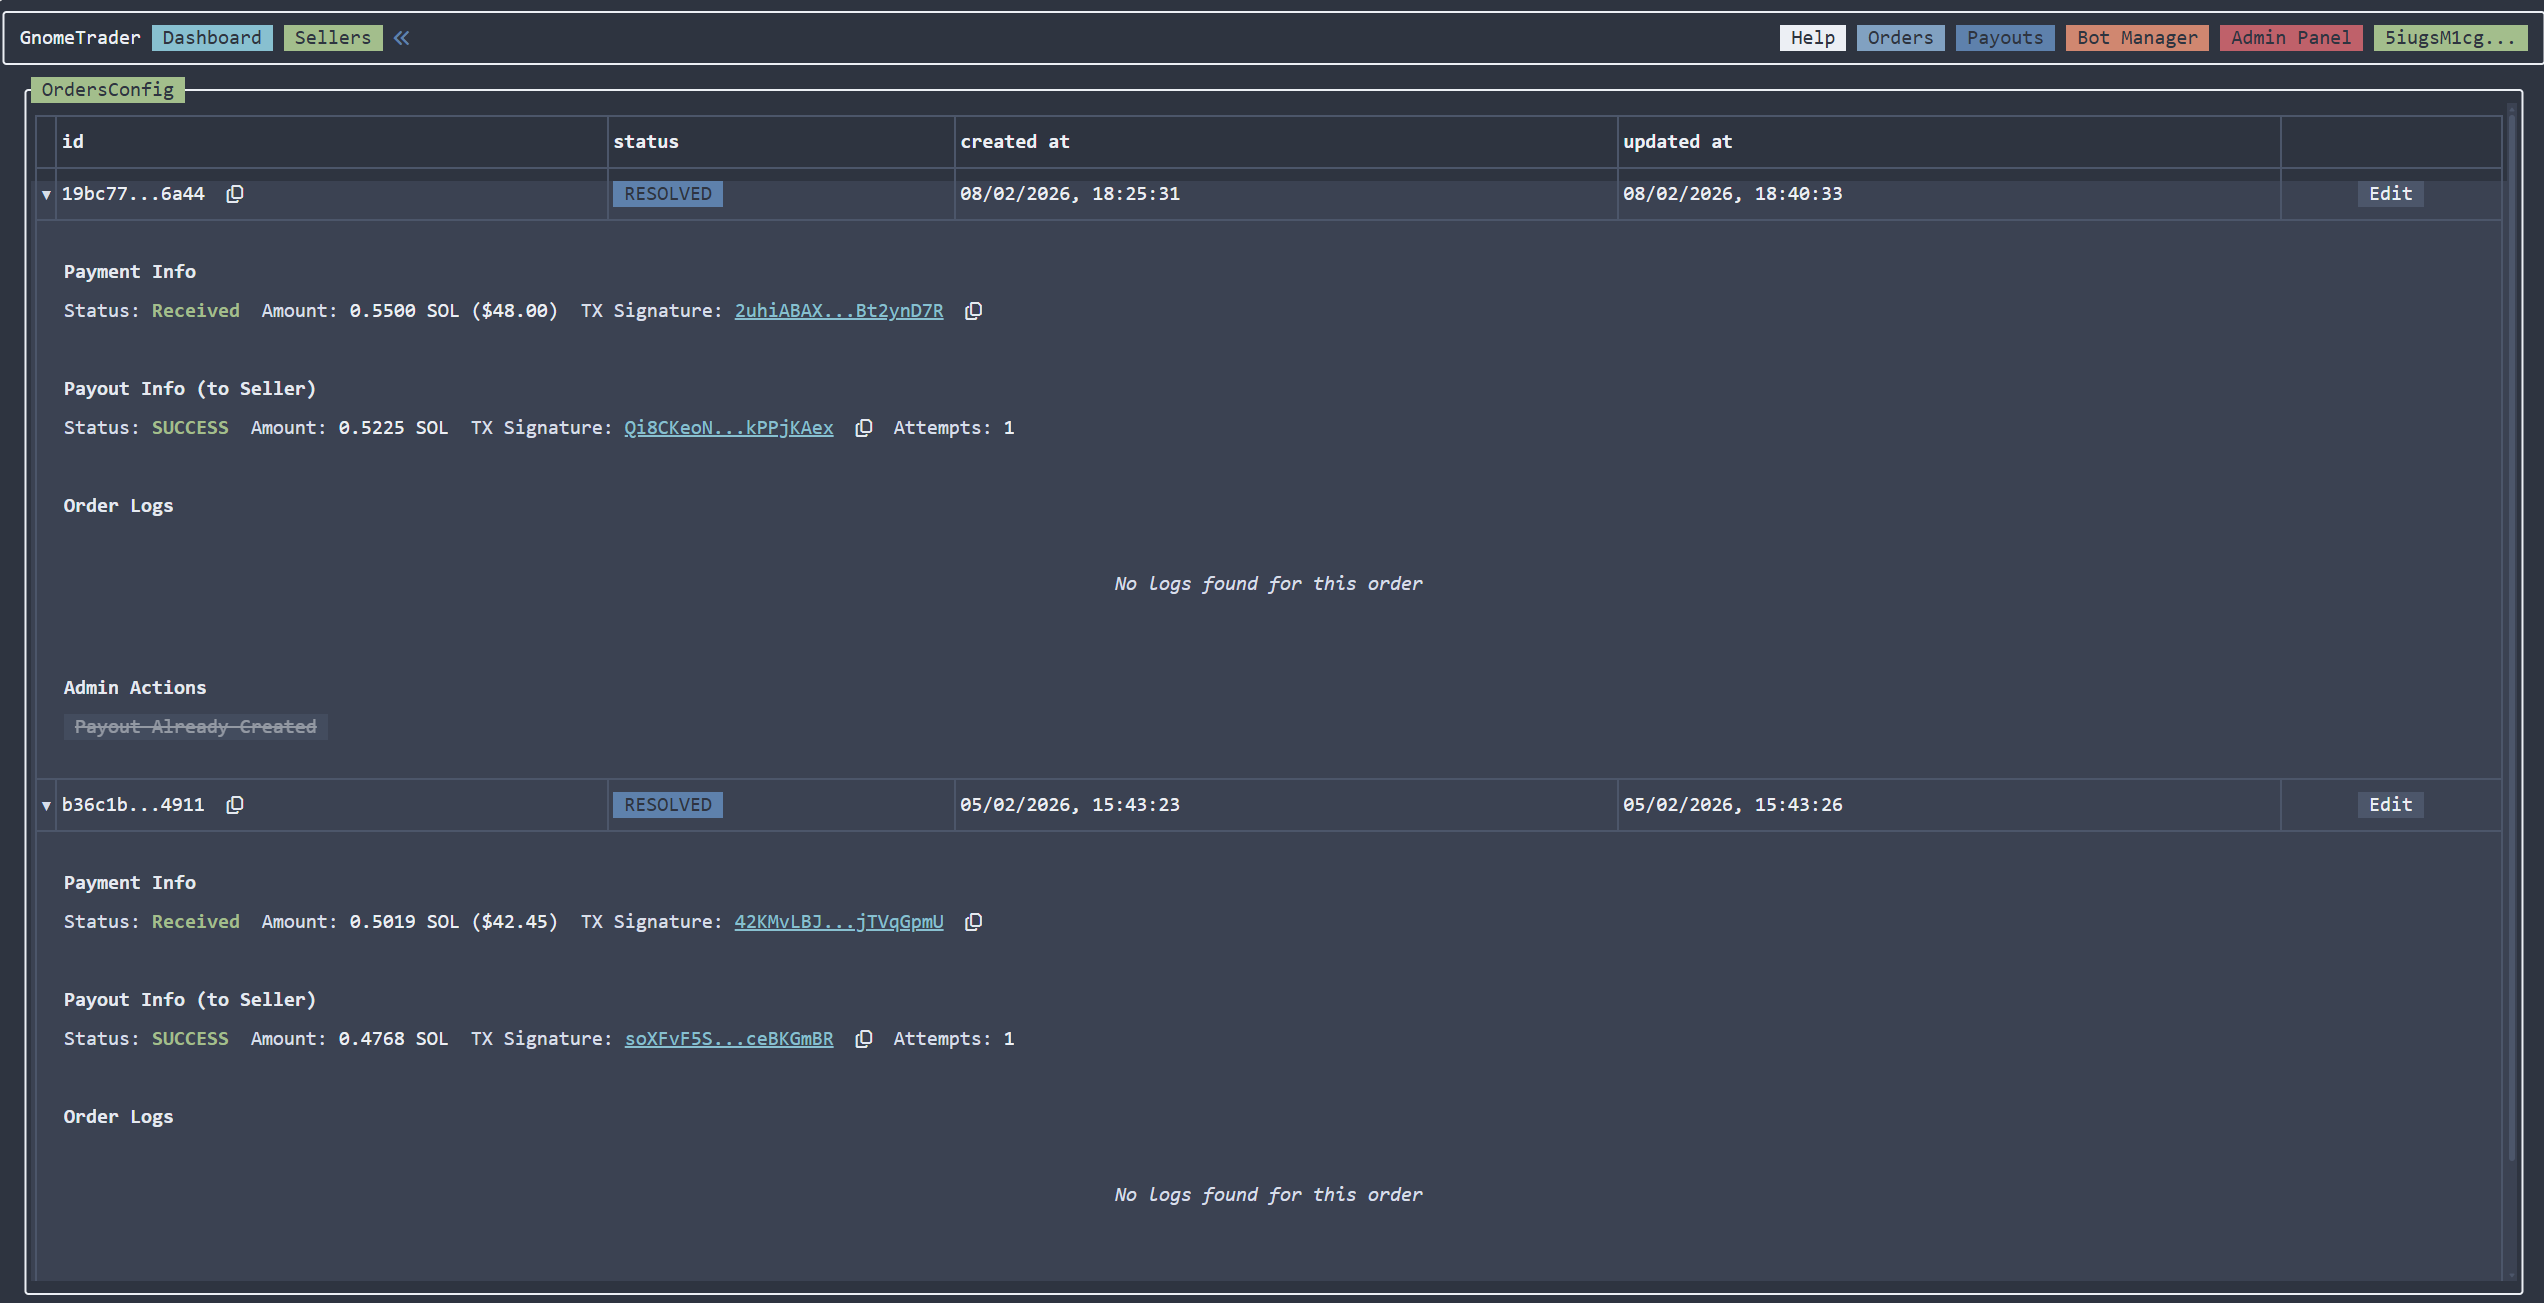This screenshot has height=1303, width=2544.
Task: Open the Help page
Action: point(1812,38)
